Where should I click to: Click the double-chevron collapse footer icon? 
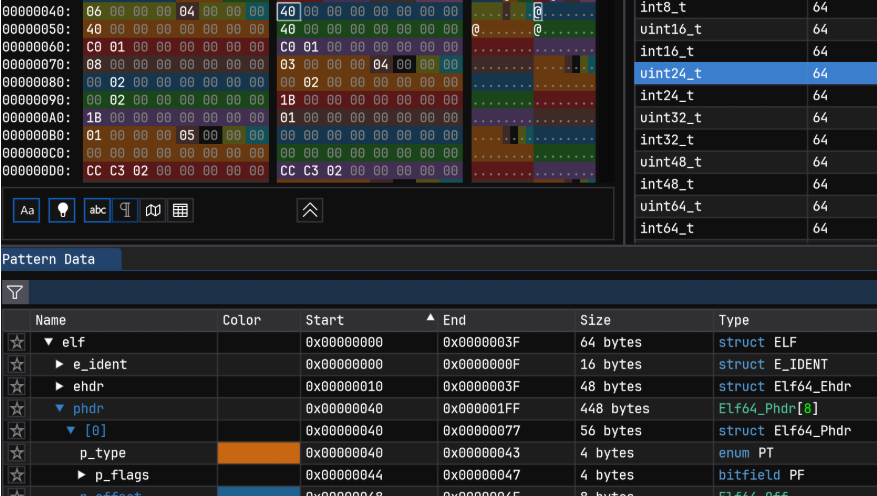pyautogui.click(x=310, y=210)
